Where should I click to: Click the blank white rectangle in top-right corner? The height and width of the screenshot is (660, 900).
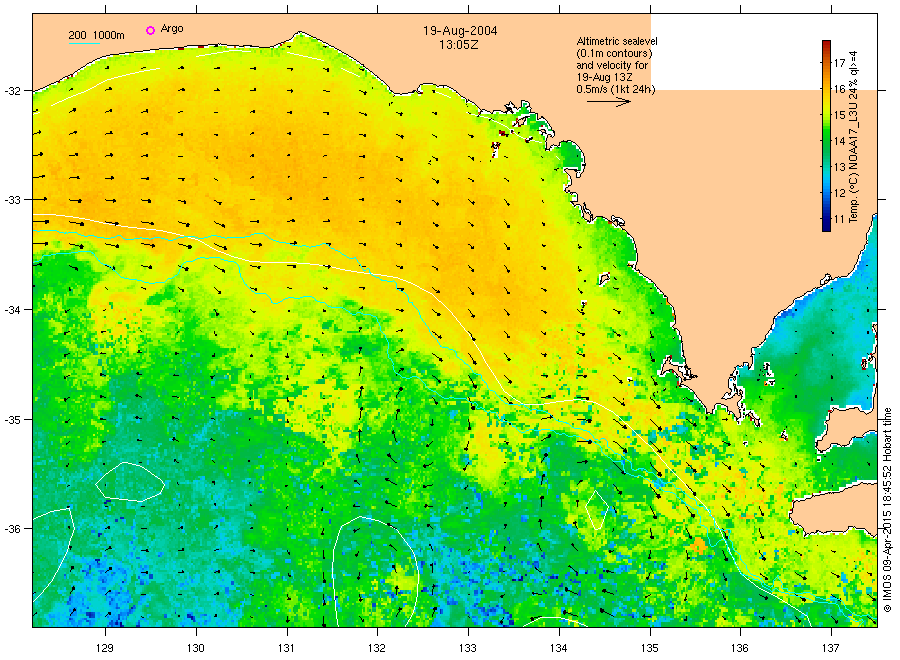click(764, 52)
